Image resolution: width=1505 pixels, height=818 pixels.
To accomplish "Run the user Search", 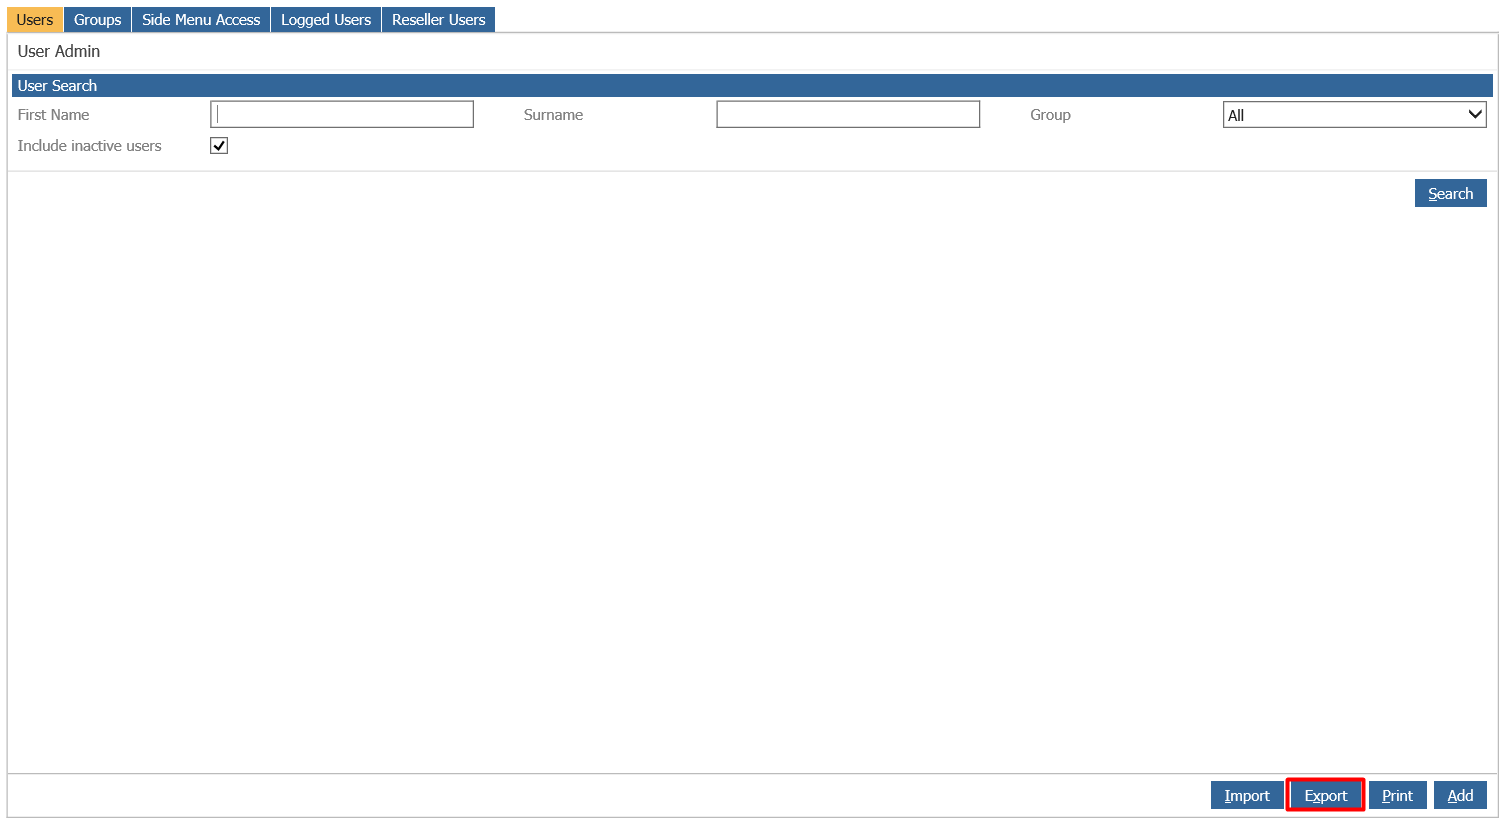I will tap(1450, 193).
